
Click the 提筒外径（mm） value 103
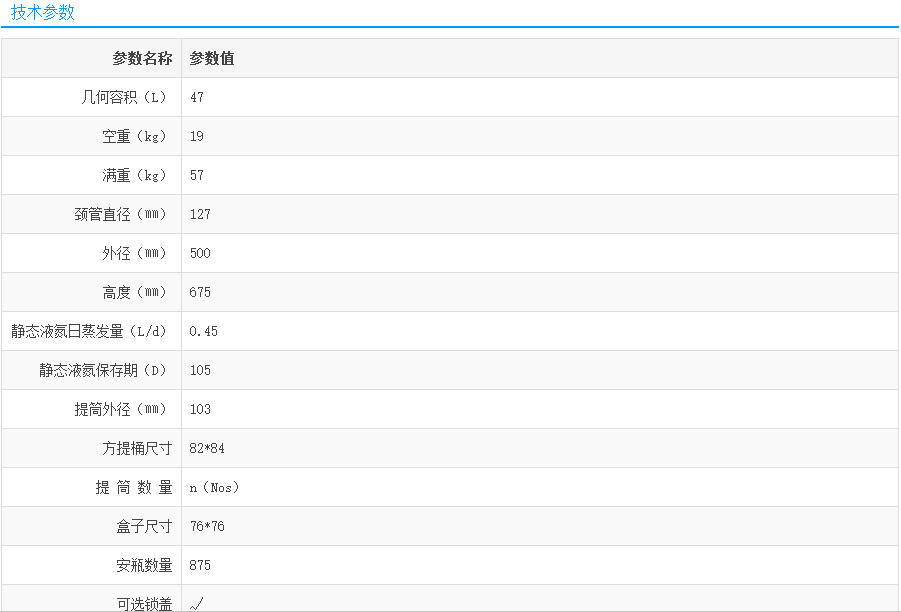tap(200, 410)
